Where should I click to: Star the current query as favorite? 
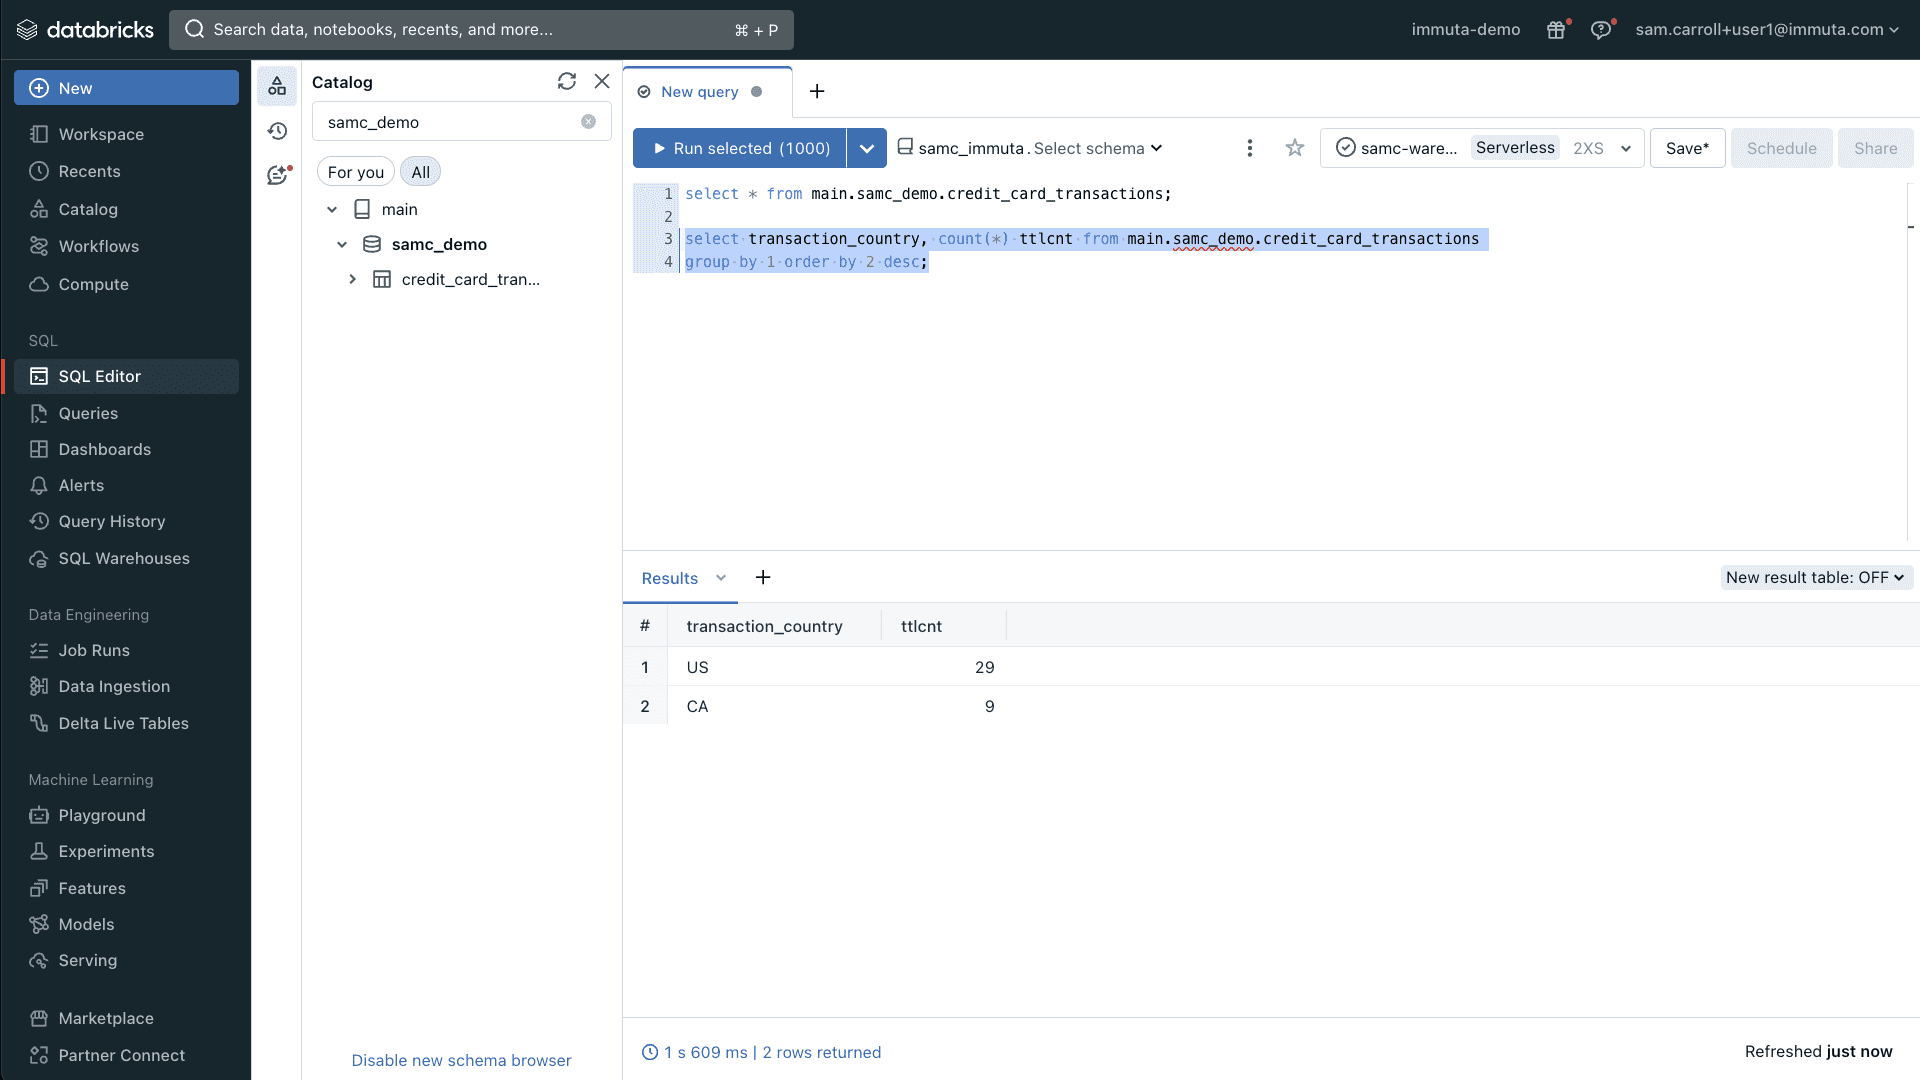coord(1295,147)
